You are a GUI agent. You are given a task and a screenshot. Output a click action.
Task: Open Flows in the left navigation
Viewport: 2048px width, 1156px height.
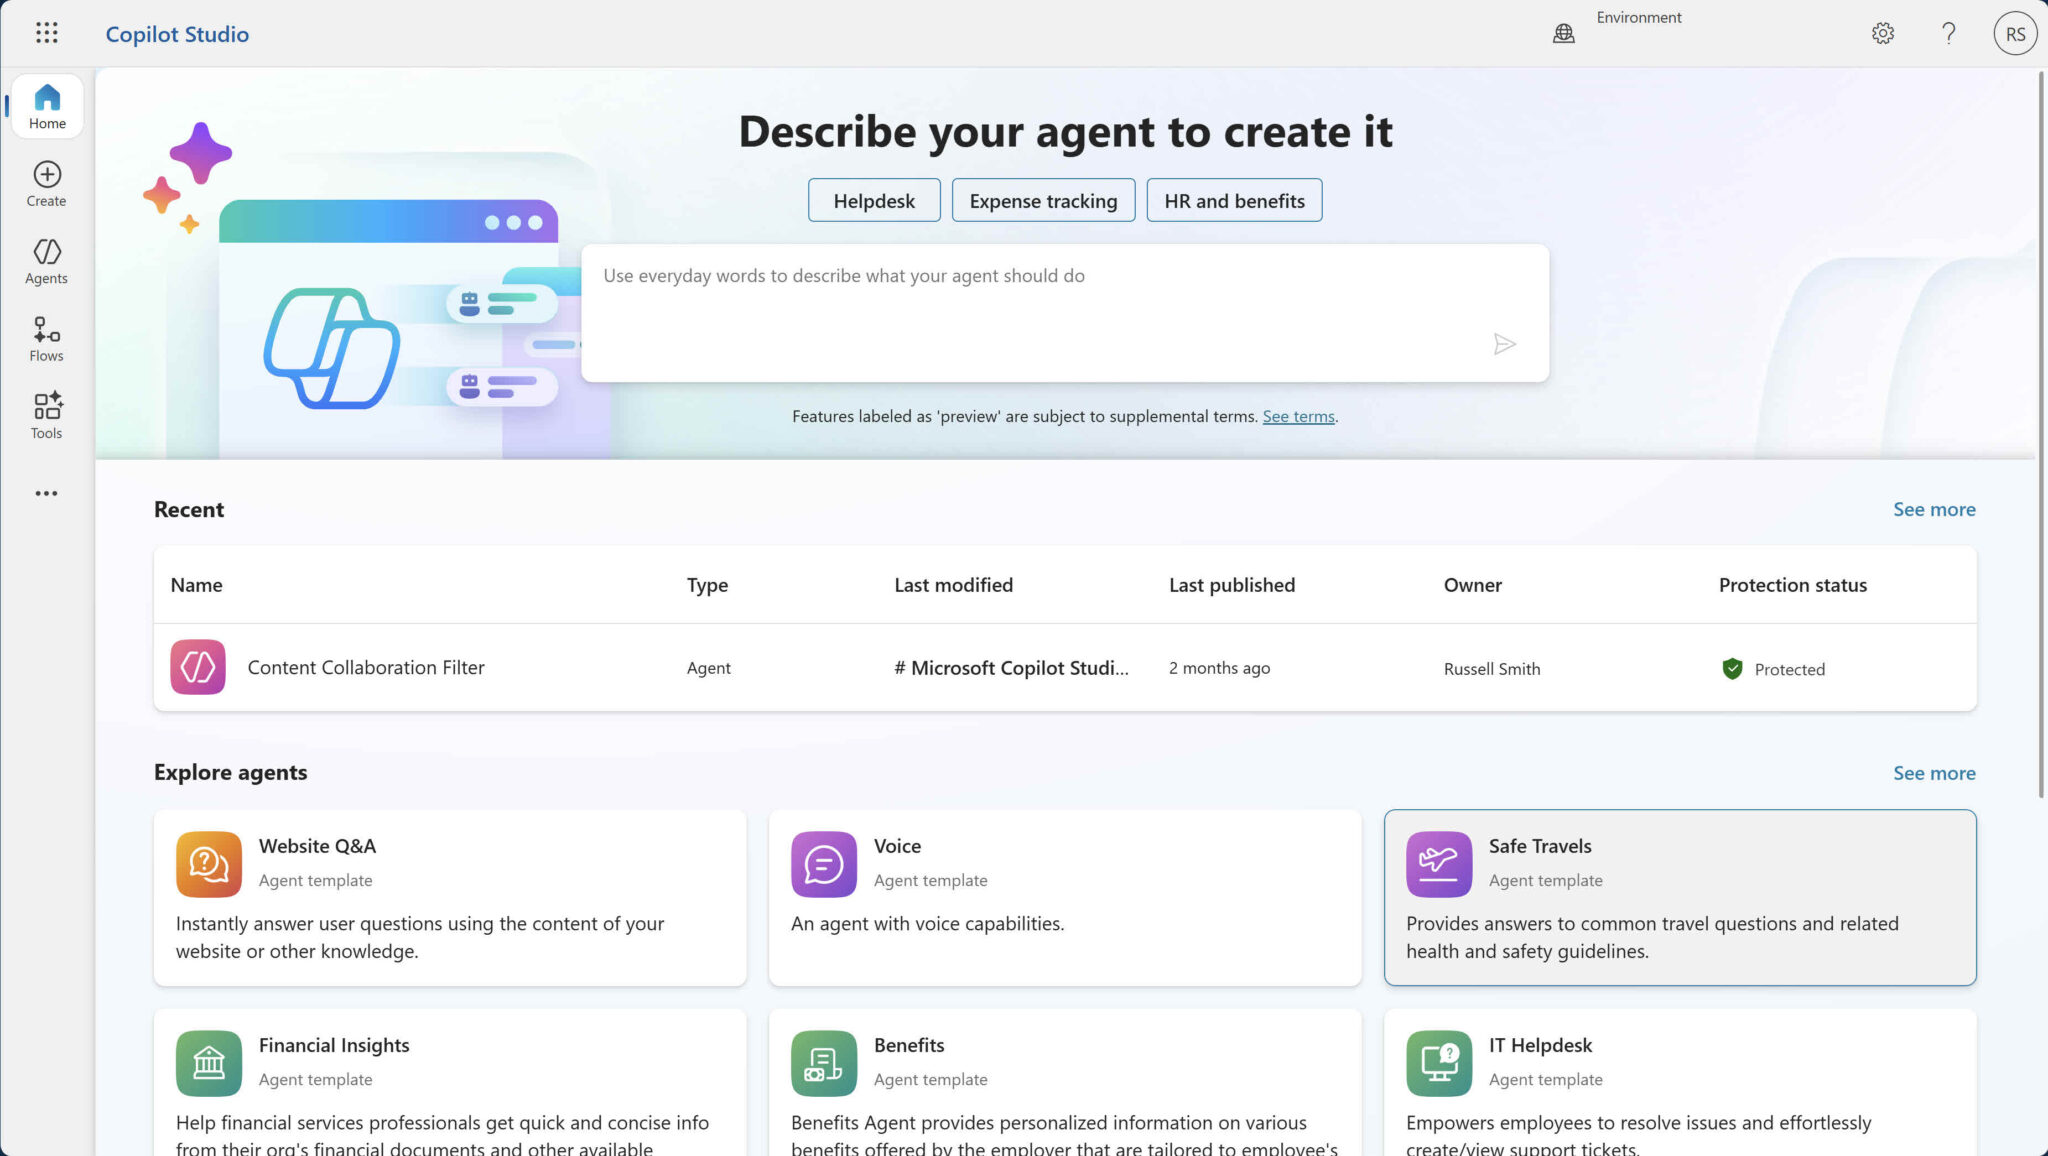pos(47,339)
